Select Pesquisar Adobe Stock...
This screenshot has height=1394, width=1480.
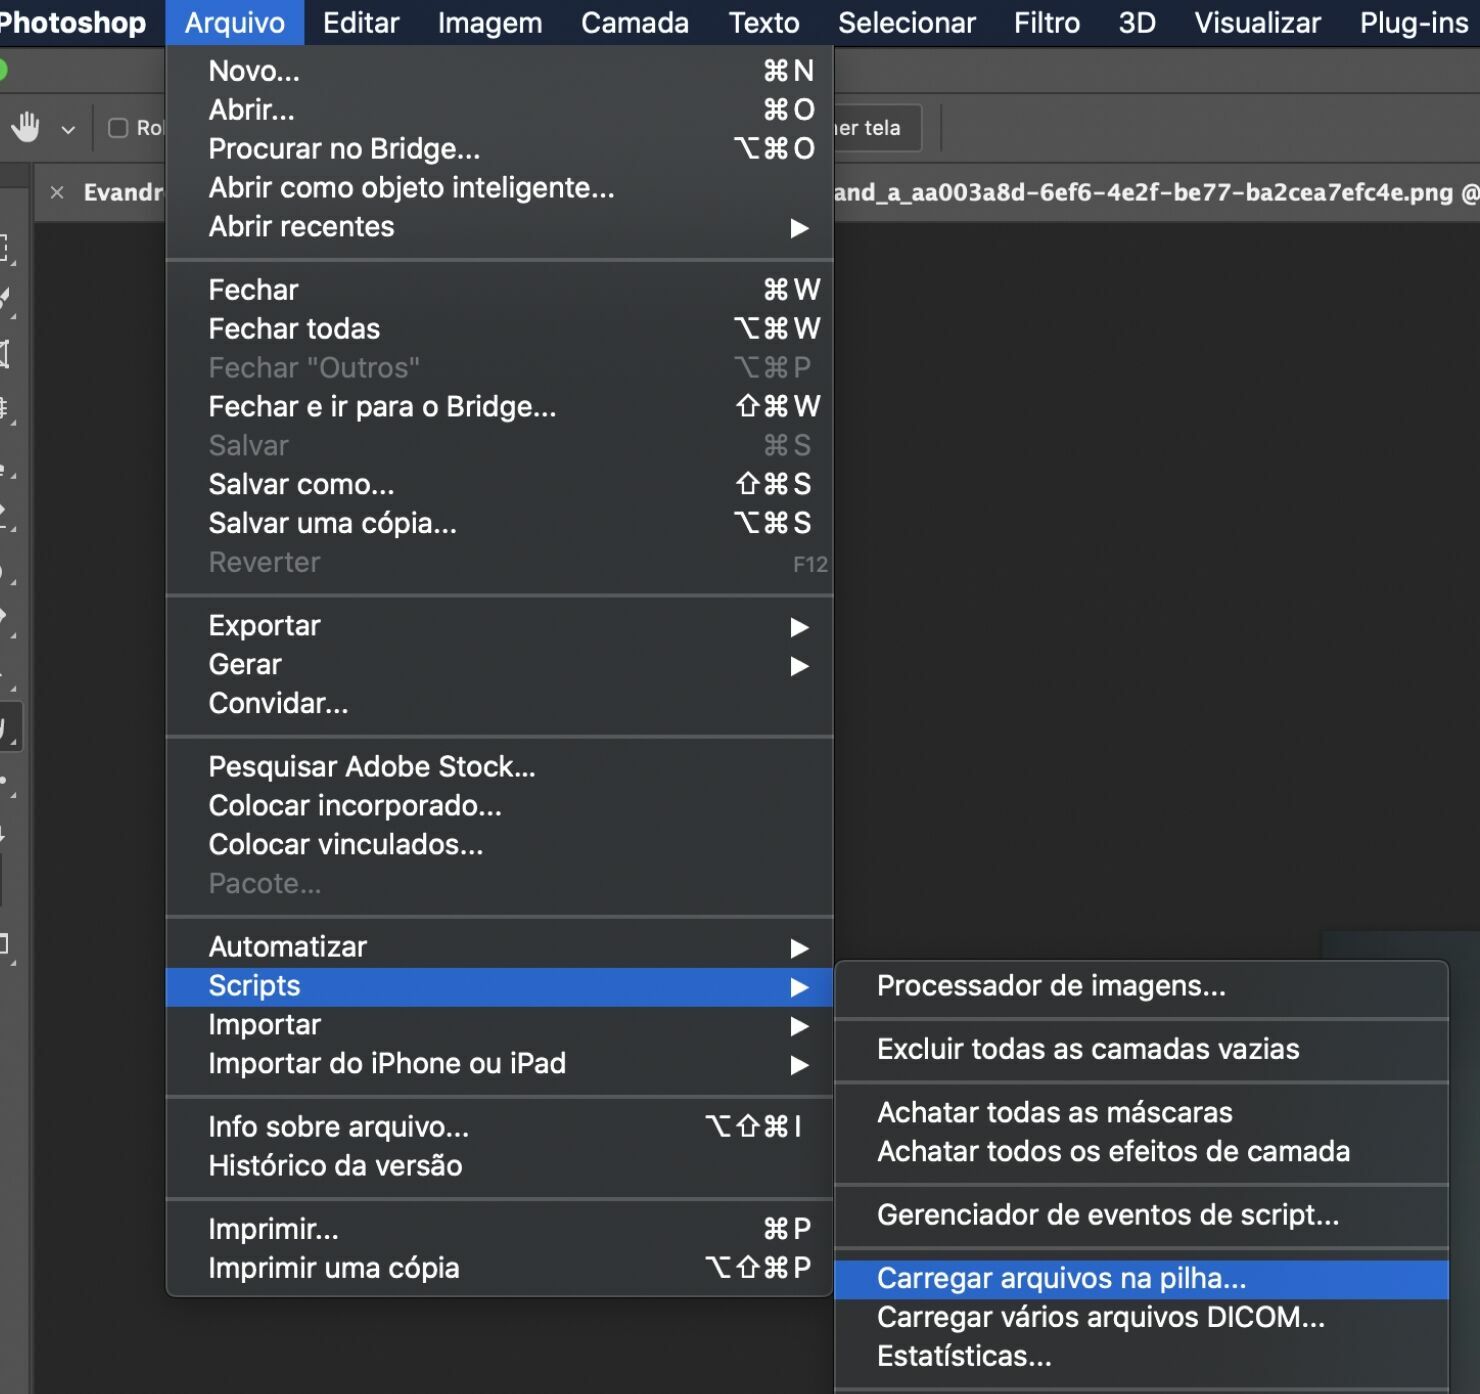point(499,767)
